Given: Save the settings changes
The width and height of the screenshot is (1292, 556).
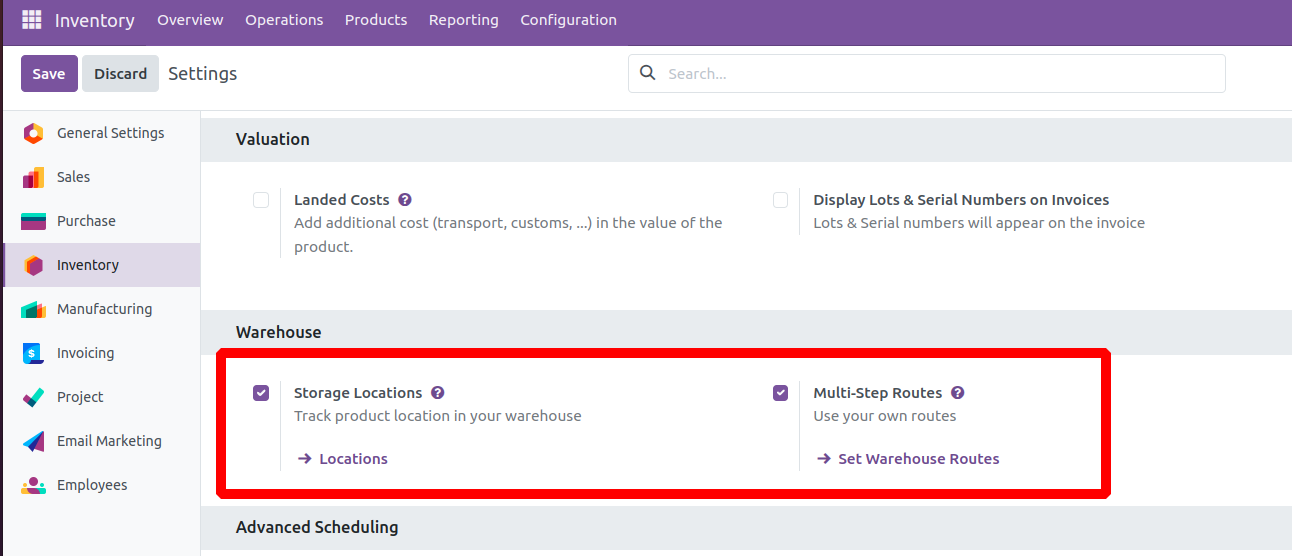Looking at the screenshot, I should pos(49,74).
